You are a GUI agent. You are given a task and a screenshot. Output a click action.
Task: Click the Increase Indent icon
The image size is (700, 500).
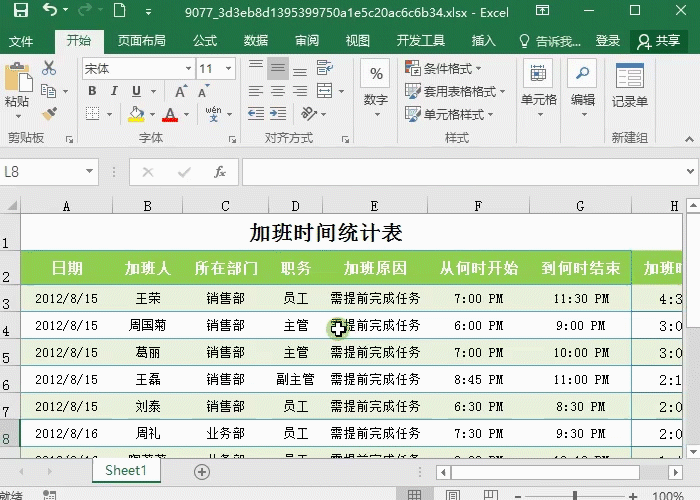(278, 113)
